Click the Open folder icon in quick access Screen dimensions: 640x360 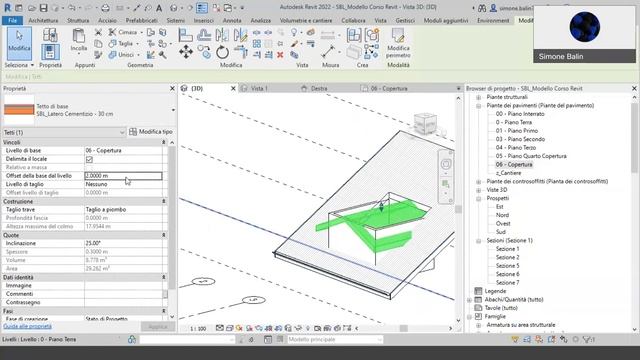click(32, 8)
